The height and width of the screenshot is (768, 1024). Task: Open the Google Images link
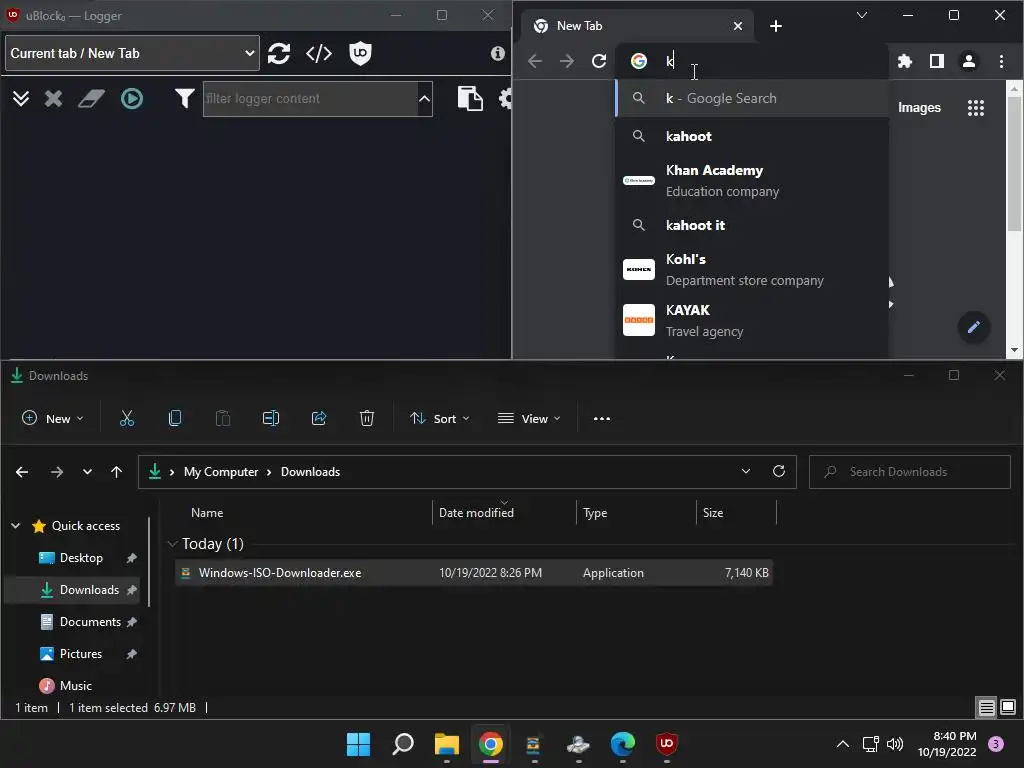click(x=919, y=108)
